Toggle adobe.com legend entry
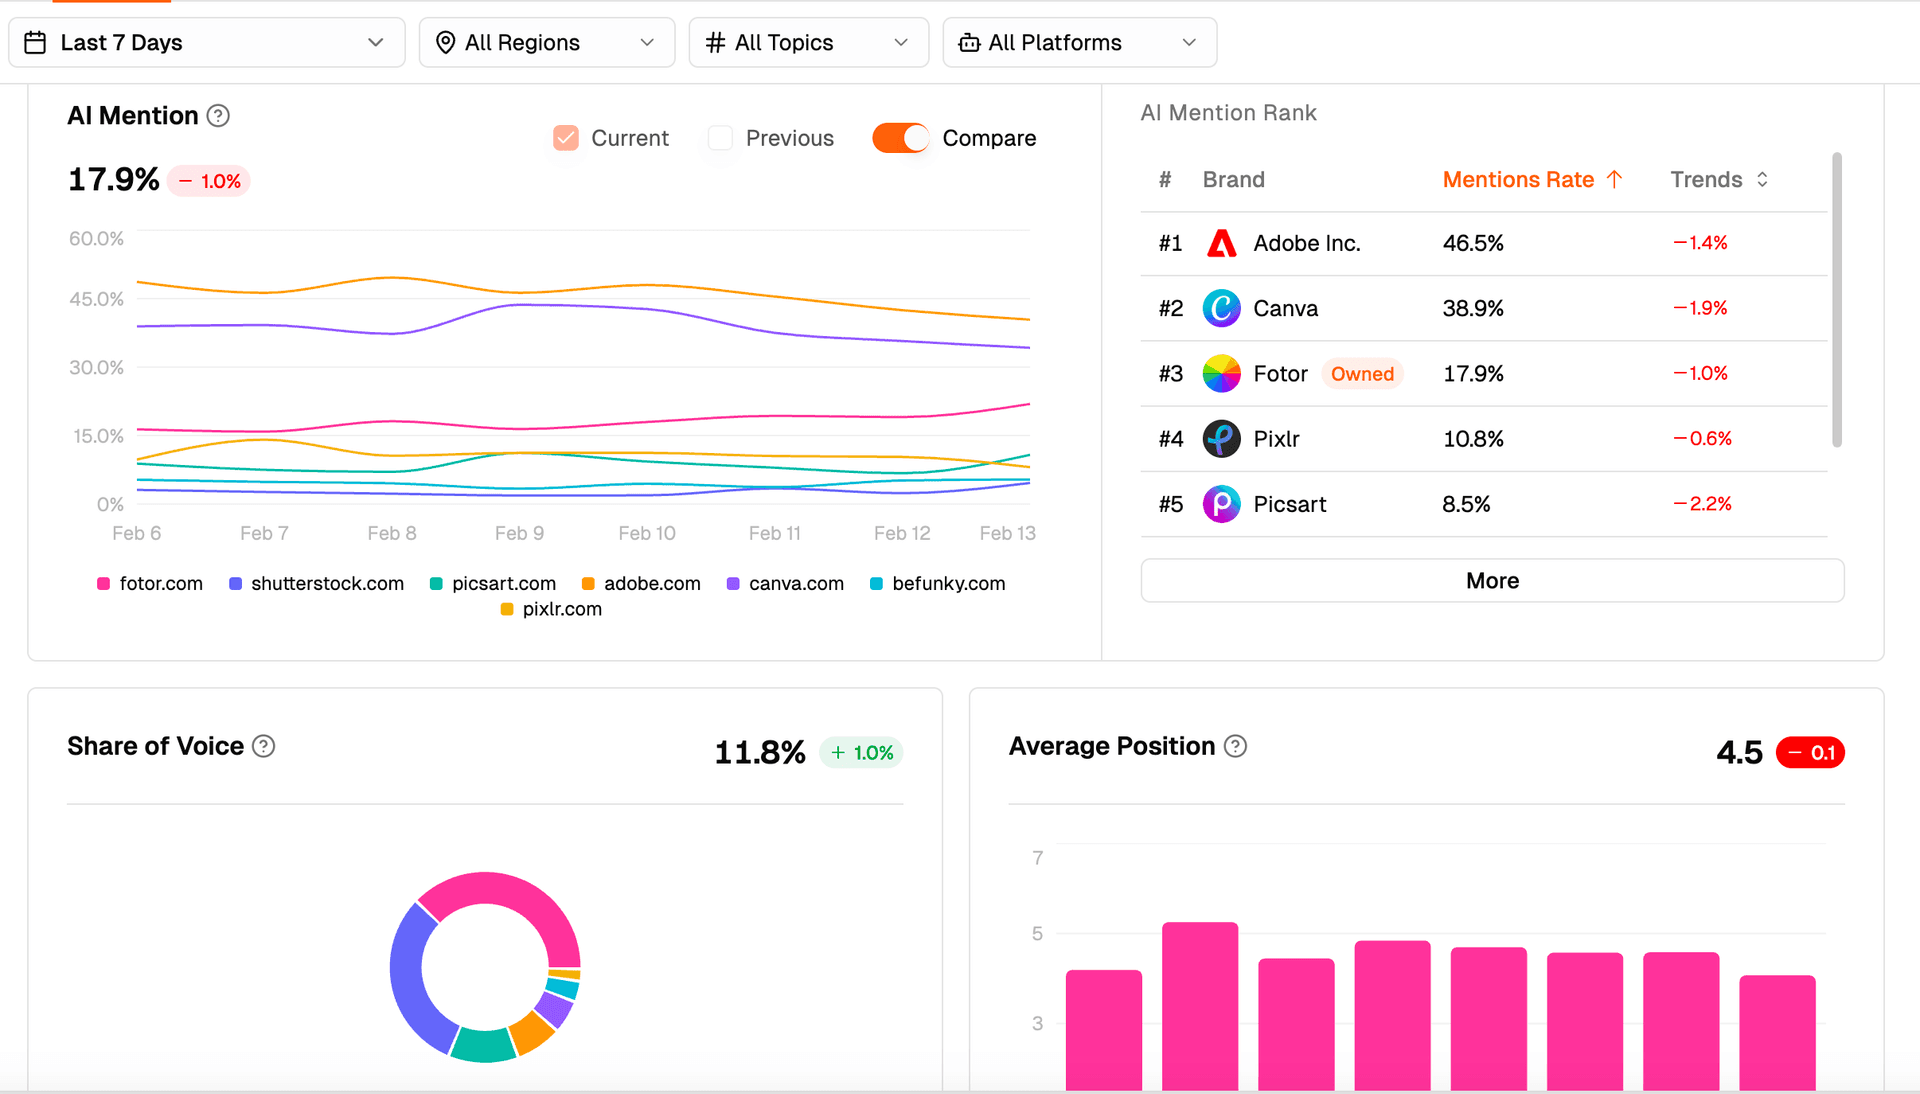This screenshot has width=1920, height=1094. [641, 584]
